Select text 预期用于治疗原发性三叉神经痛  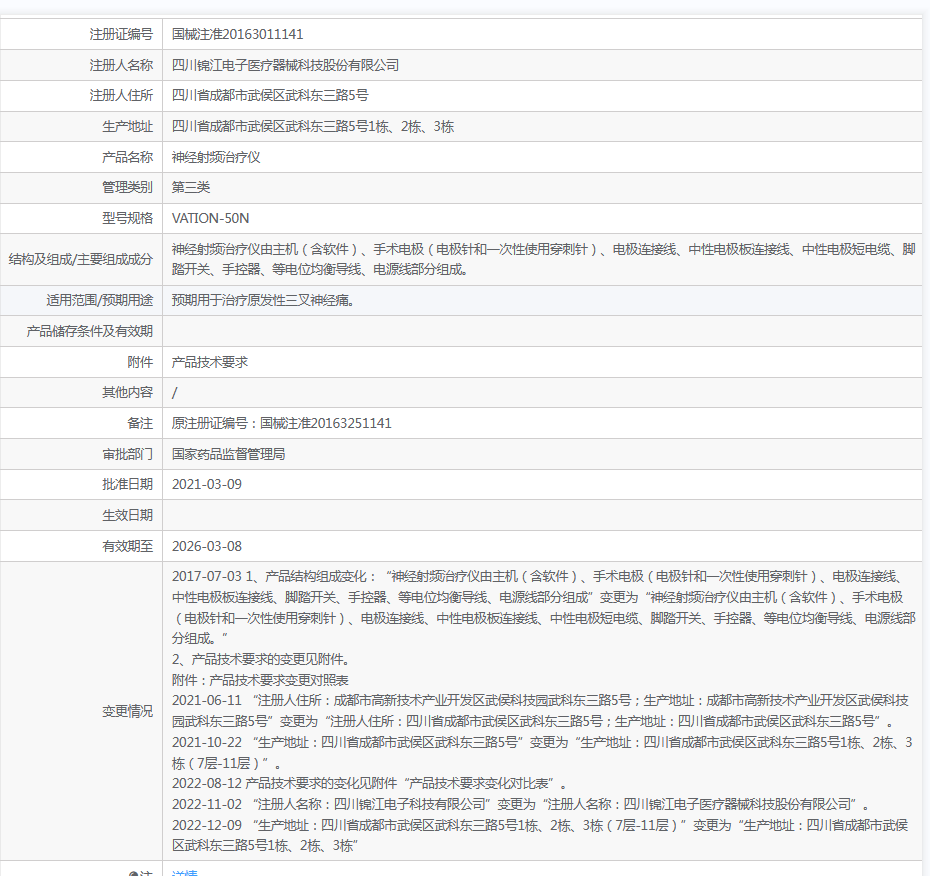click(x=263, y=300)
